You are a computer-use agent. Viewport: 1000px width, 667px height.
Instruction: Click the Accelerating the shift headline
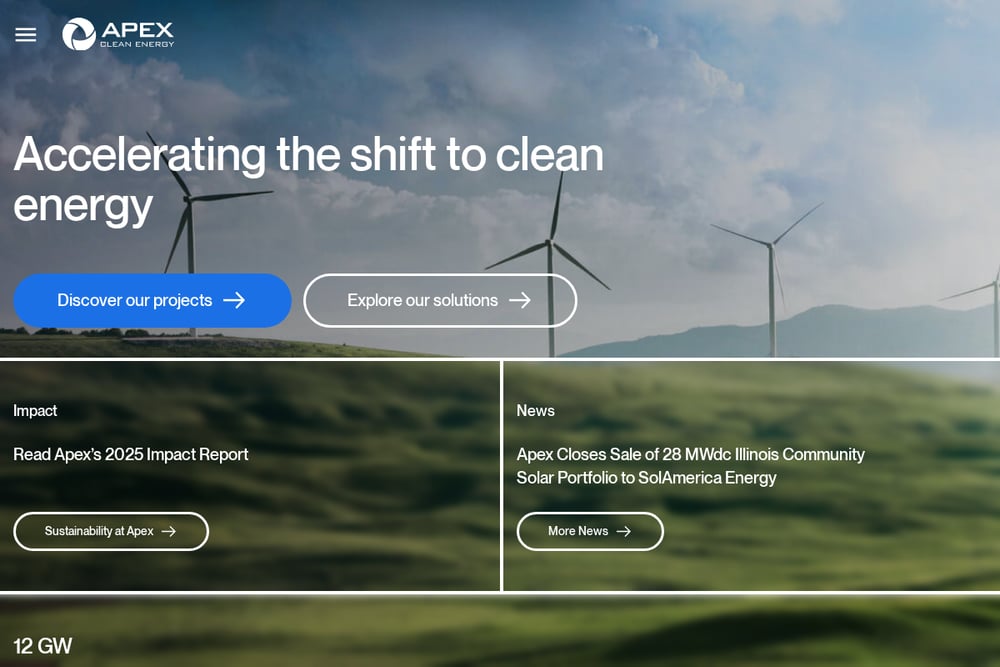[309, 180]
